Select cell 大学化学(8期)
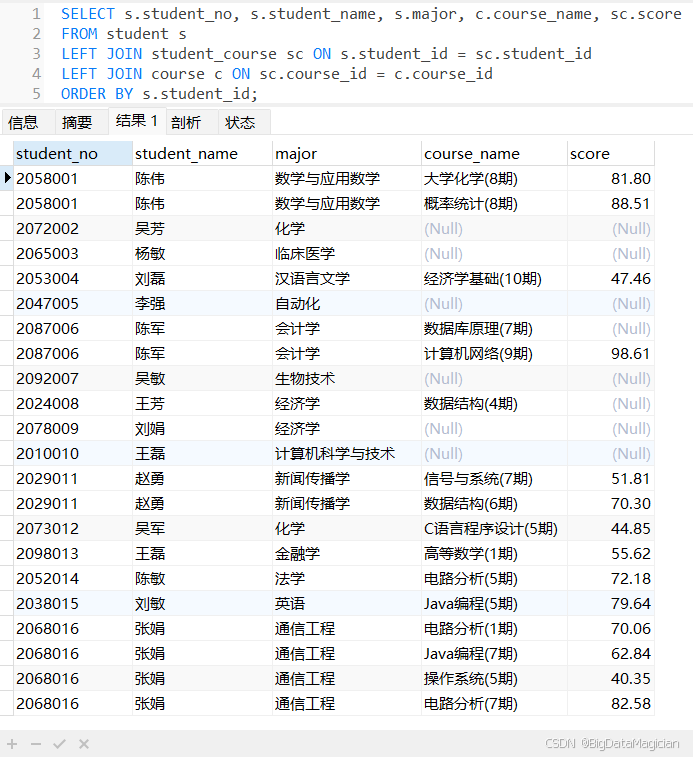The image size is (693, 757). 494,179
